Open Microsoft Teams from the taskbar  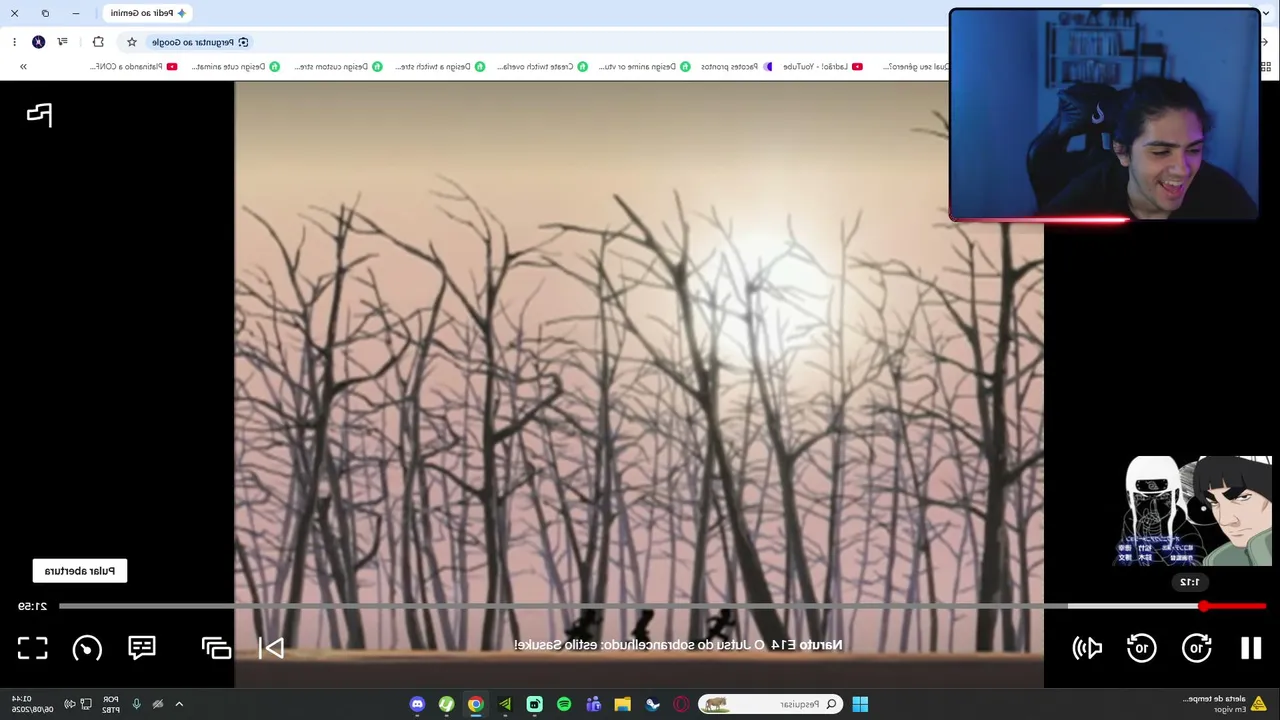click(x=594, y=704)
